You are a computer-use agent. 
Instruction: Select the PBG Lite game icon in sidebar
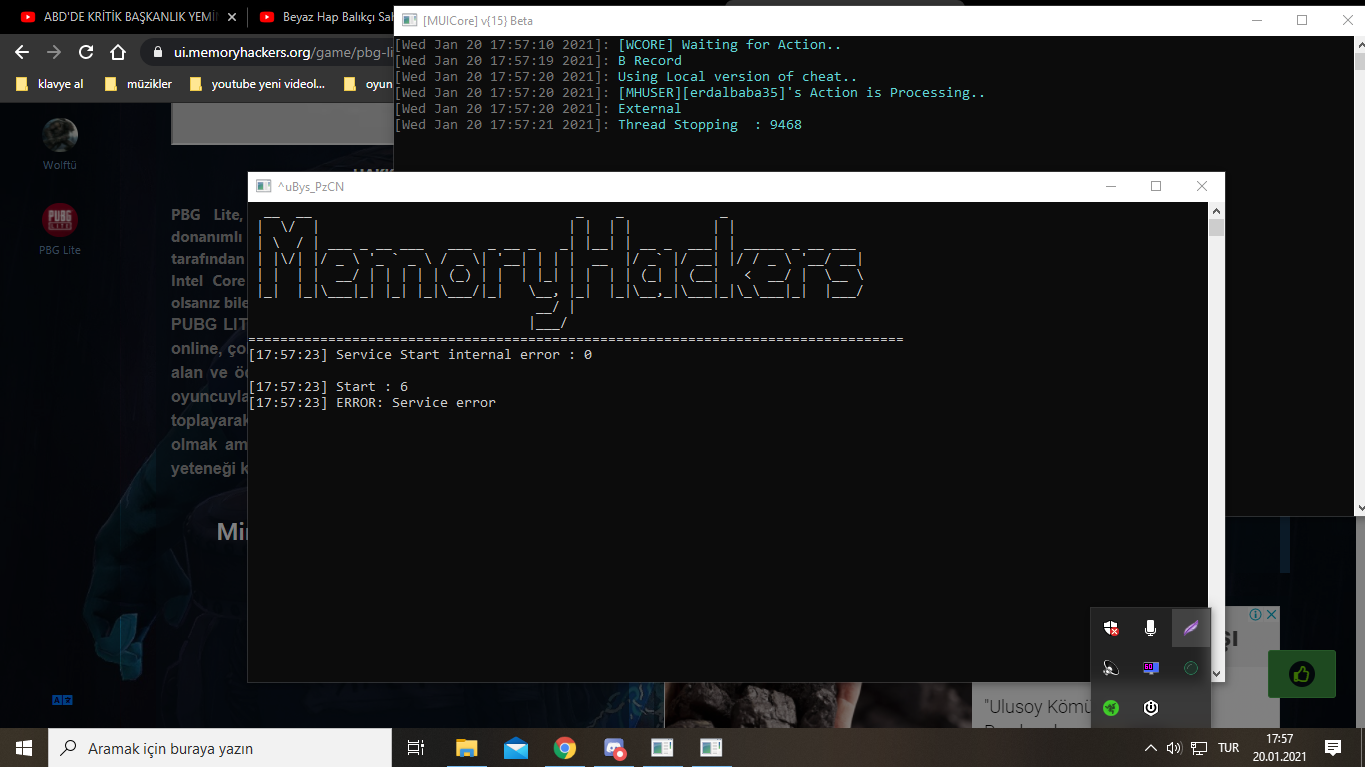click(x=60, y=220)
